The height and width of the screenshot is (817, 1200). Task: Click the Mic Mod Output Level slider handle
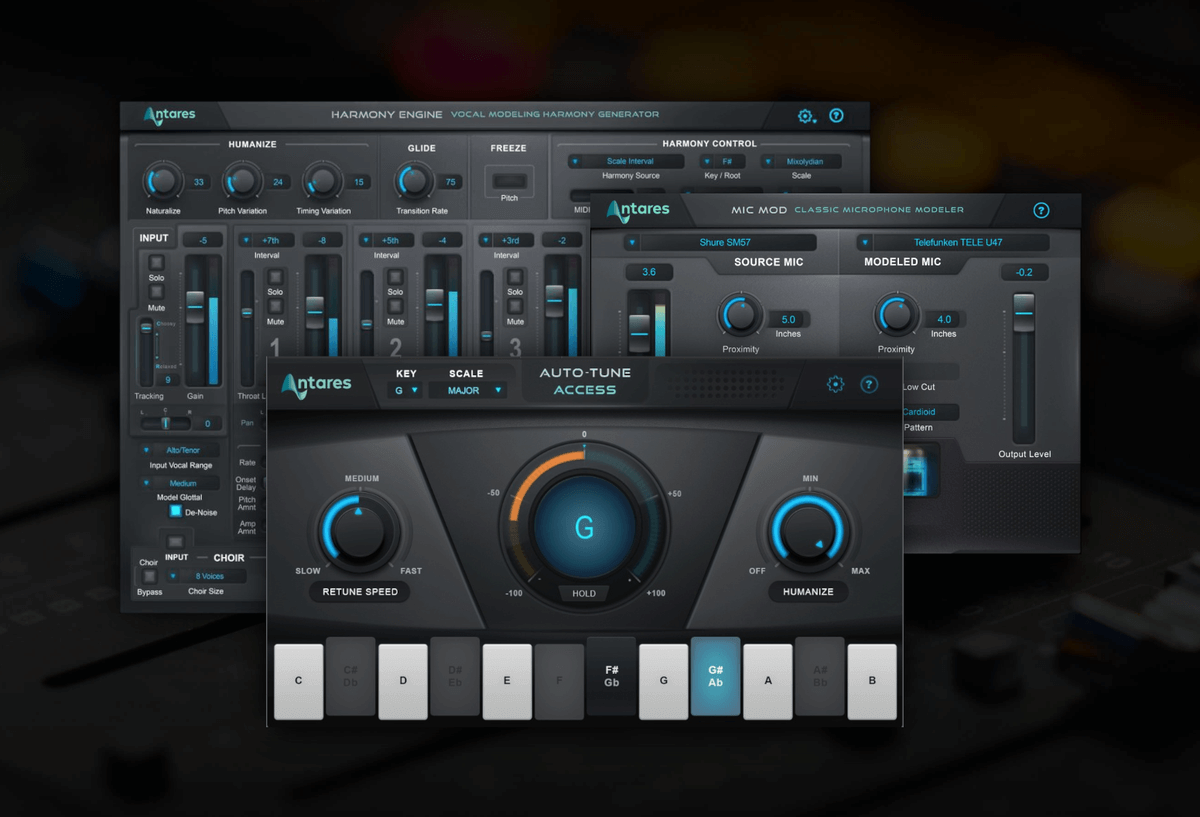tap(1024, 313)
